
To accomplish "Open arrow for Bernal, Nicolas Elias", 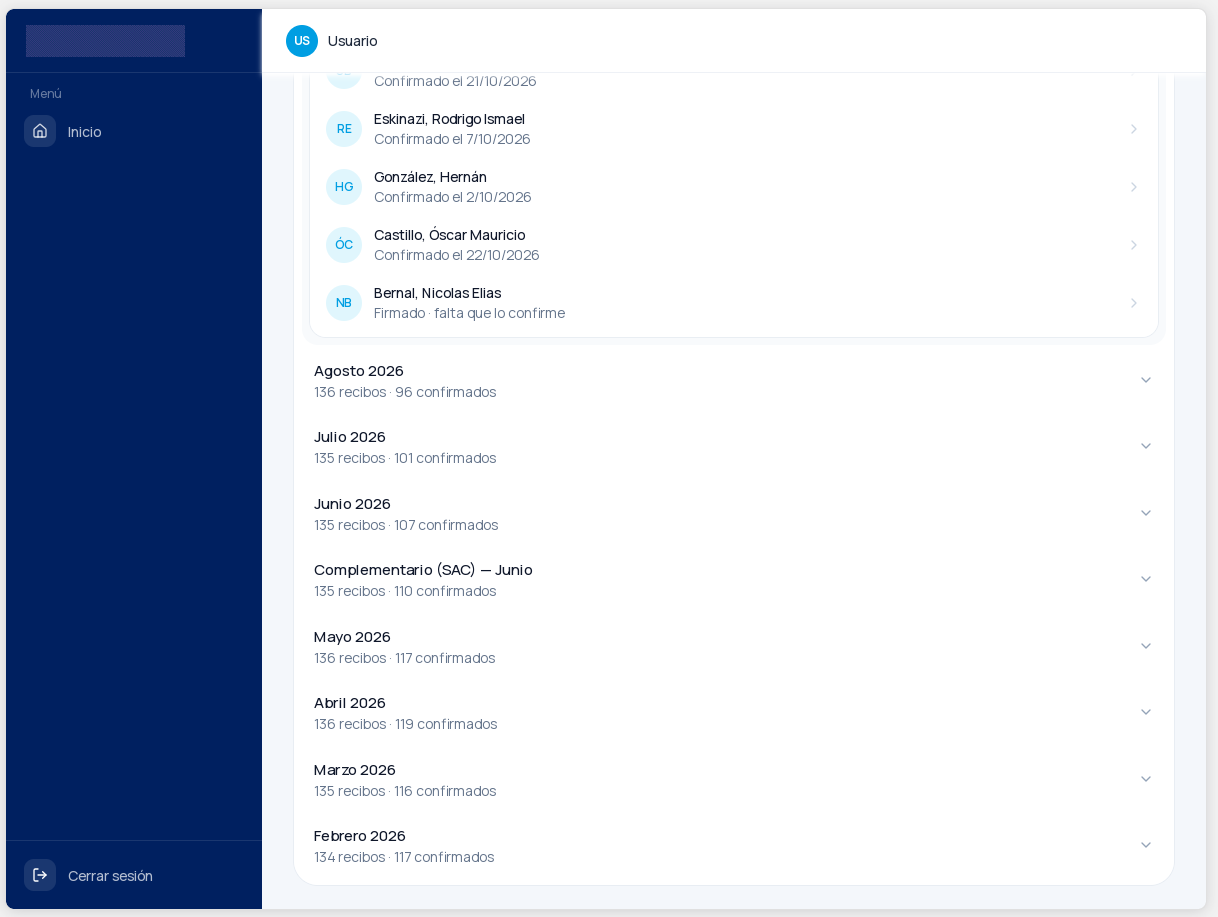I will point(1134,303).
